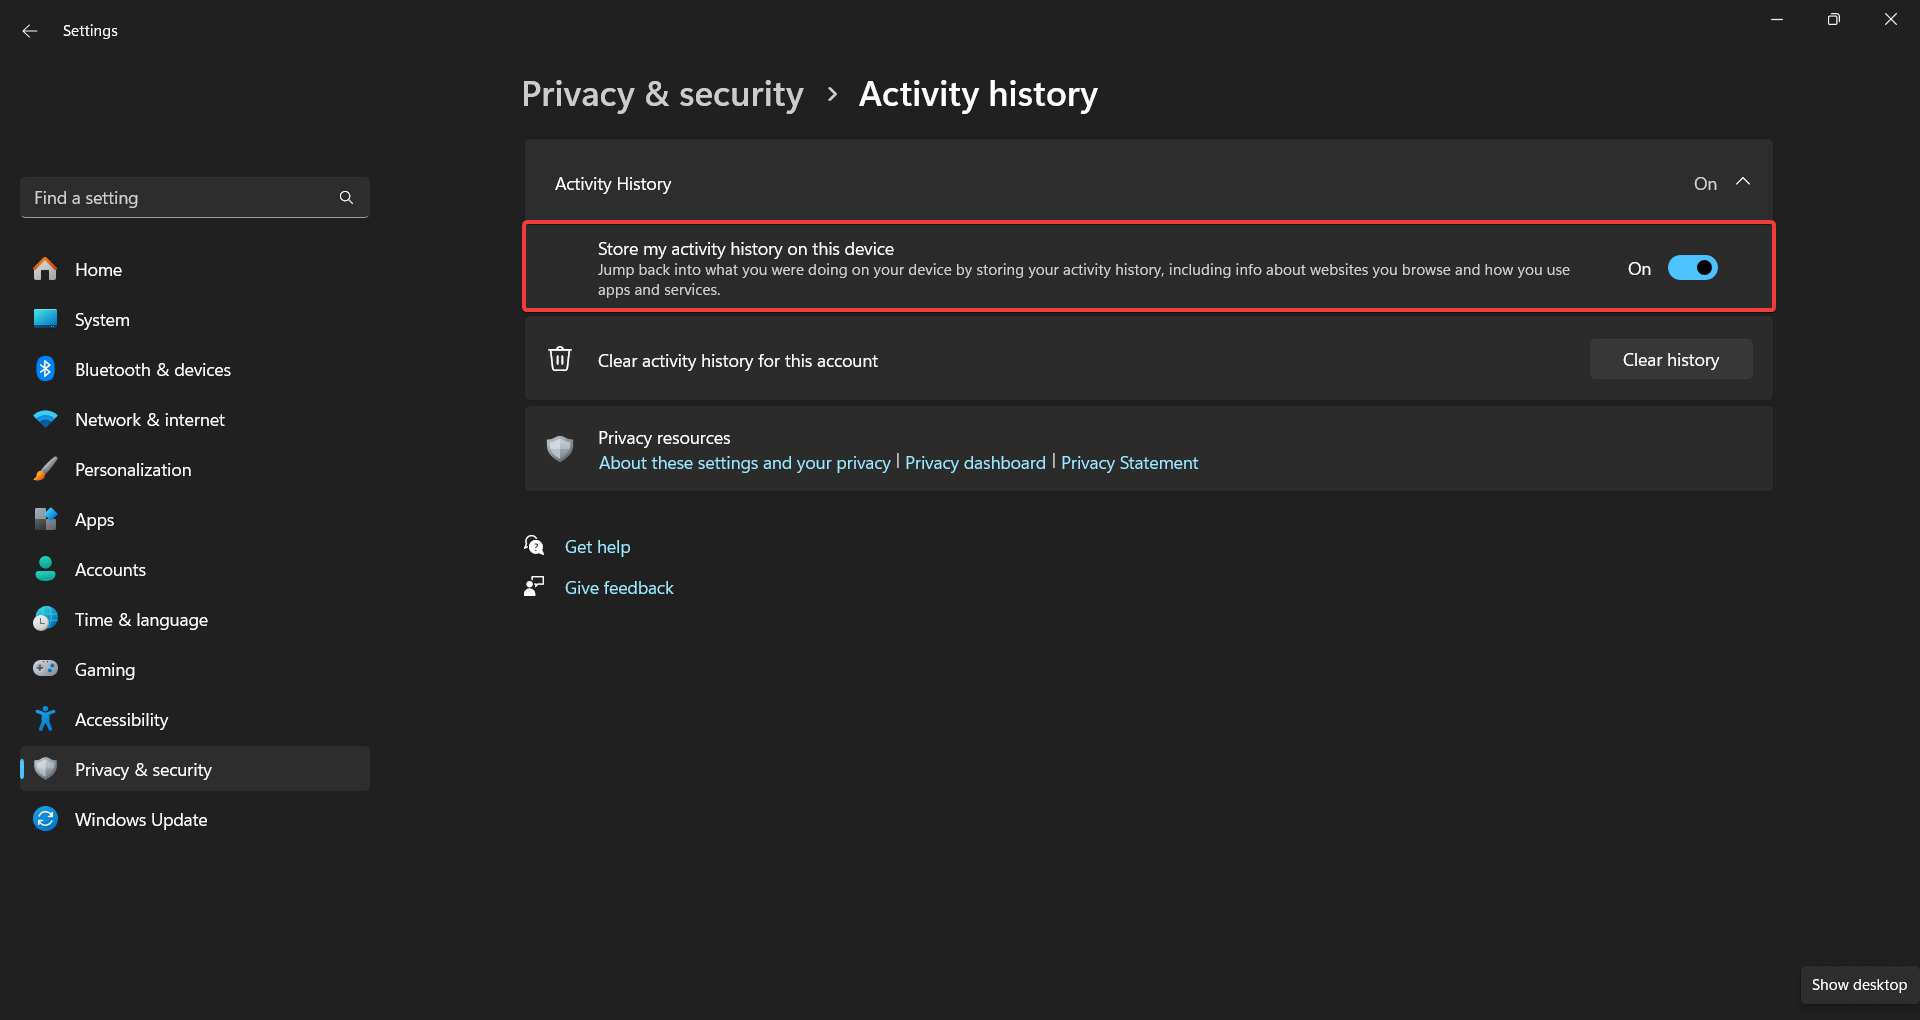Click the Home house icon
1920x1020 pixels.
click(x=45, y=269)
